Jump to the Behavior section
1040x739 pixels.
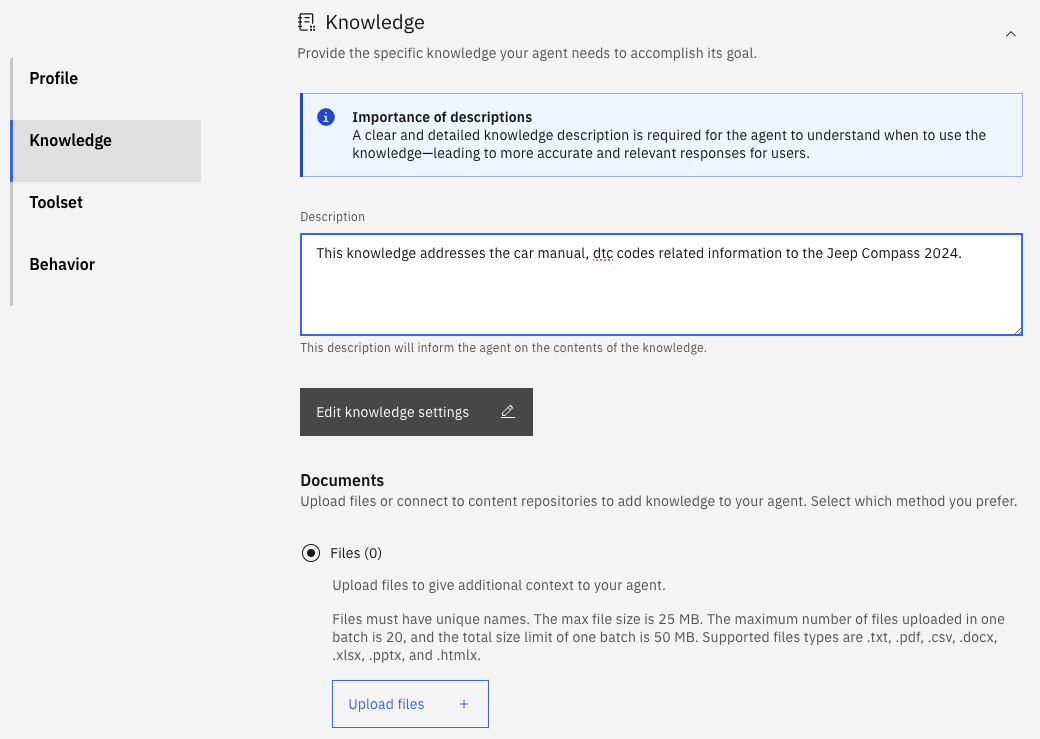point(106,264)
